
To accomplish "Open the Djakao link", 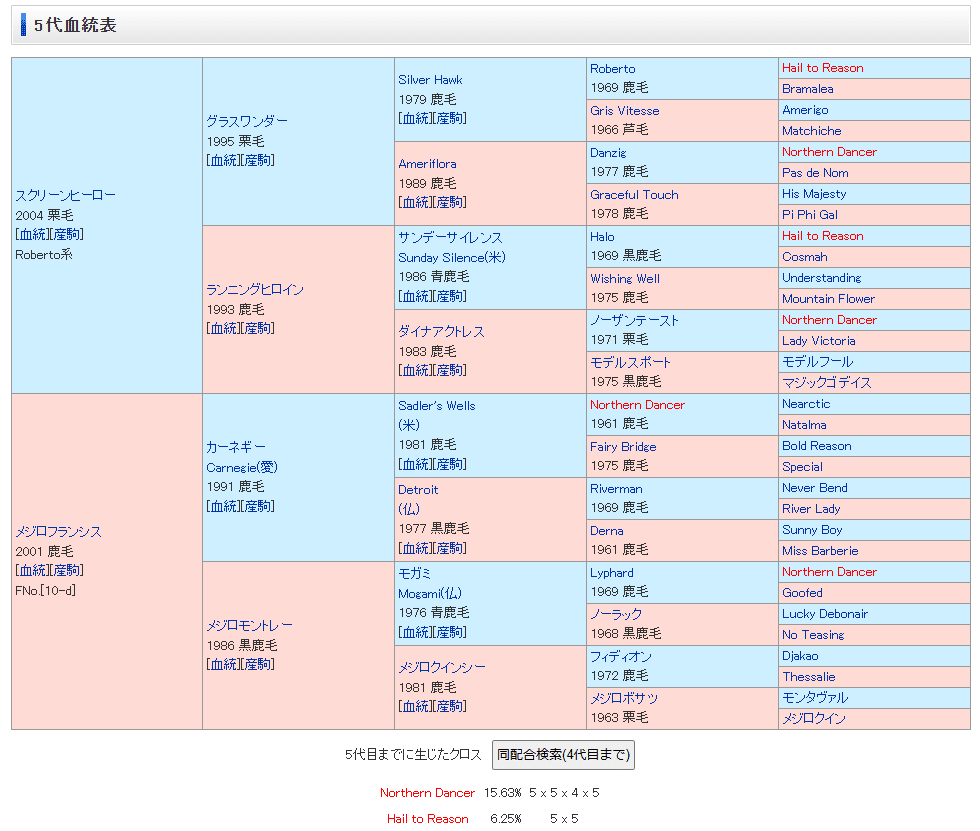I will tap(800, 655).
